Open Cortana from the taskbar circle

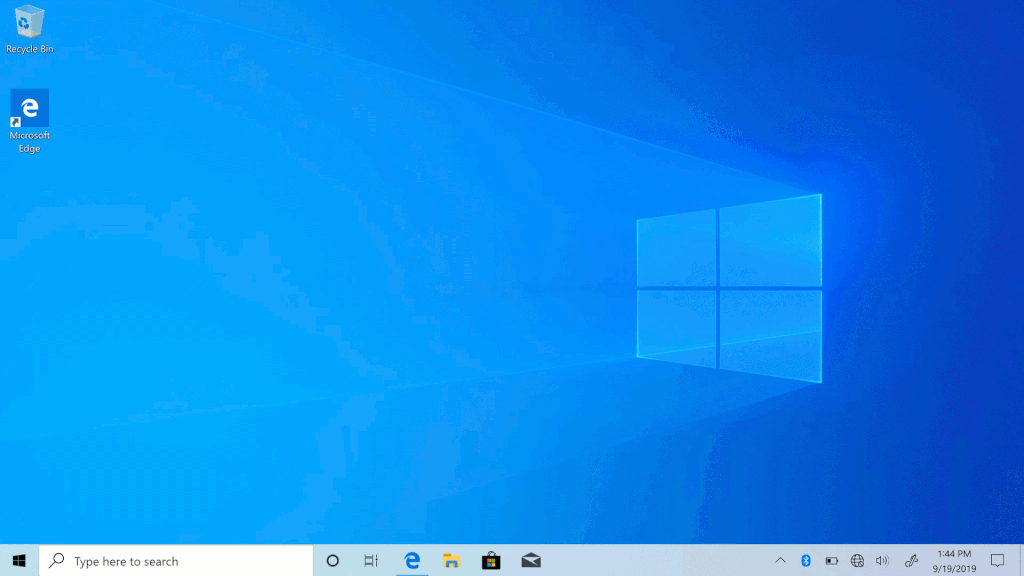tap(333, 561)
